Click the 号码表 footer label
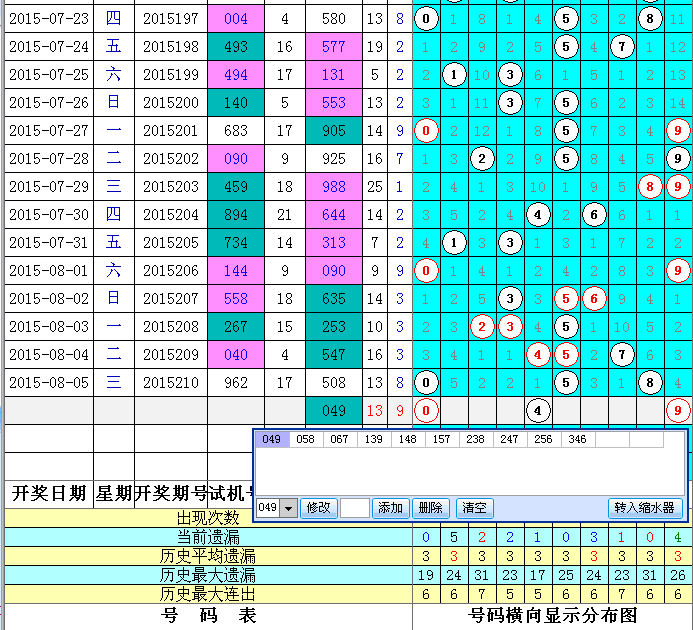 (208, 615)
